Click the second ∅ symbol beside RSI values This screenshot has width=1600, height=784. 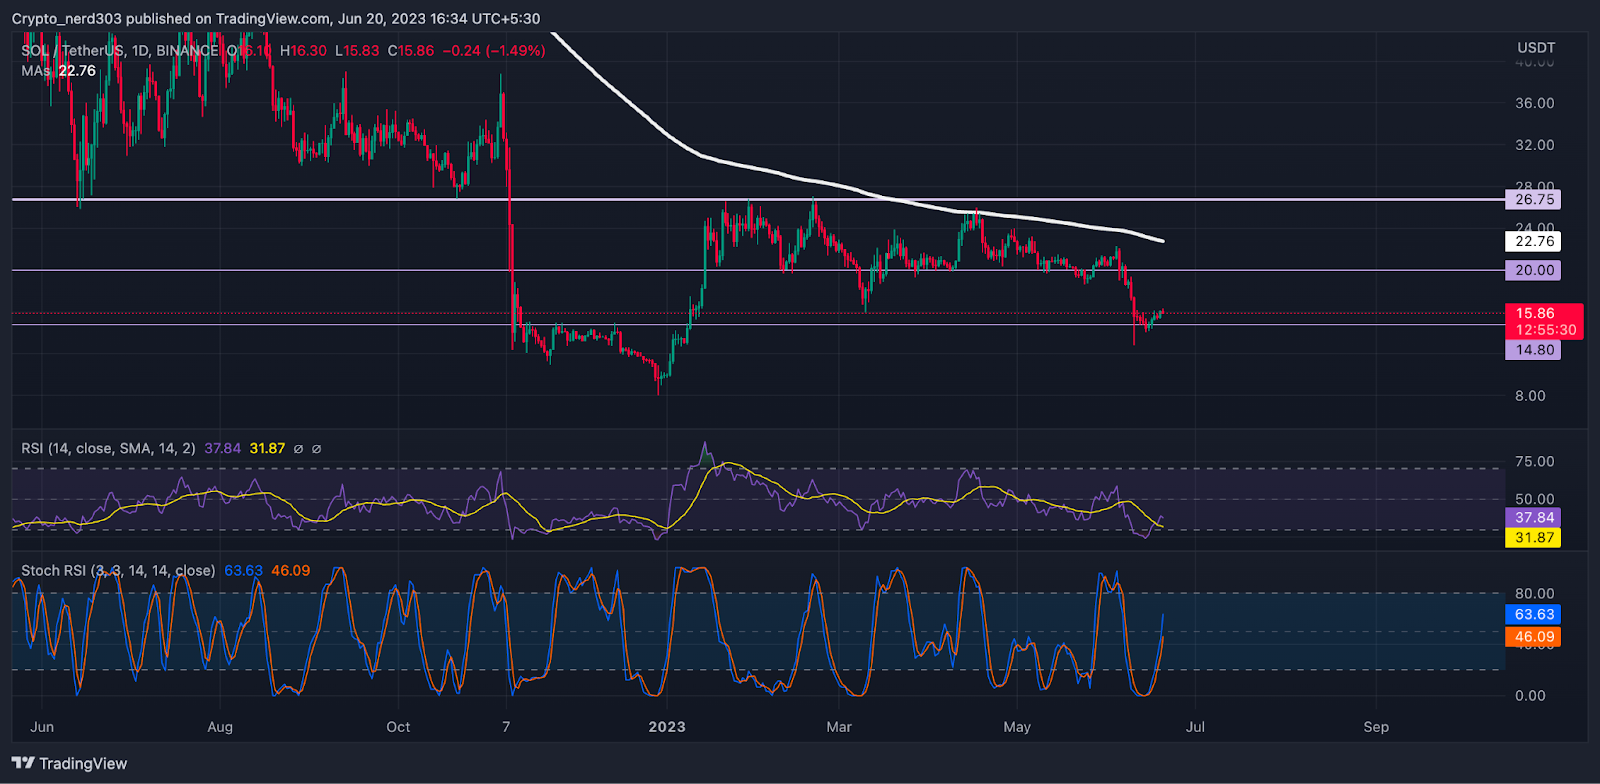pyautogui.click(x=317, y=449)
